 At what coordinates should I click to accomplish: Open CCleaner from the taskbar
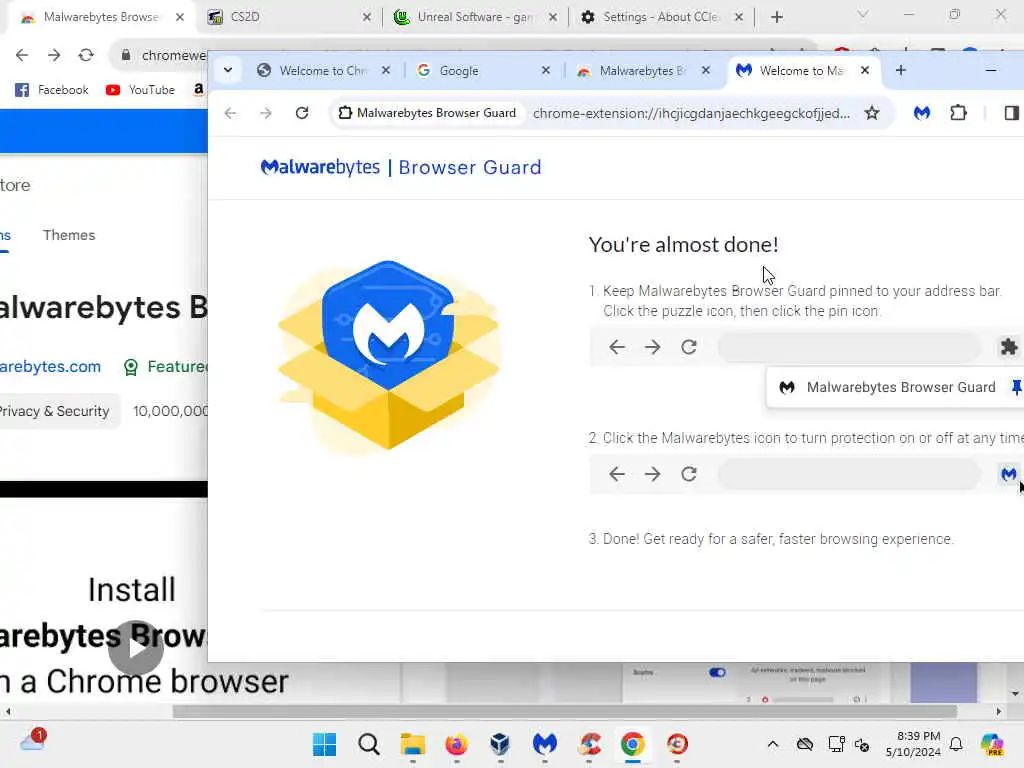(x=589, y=744)
